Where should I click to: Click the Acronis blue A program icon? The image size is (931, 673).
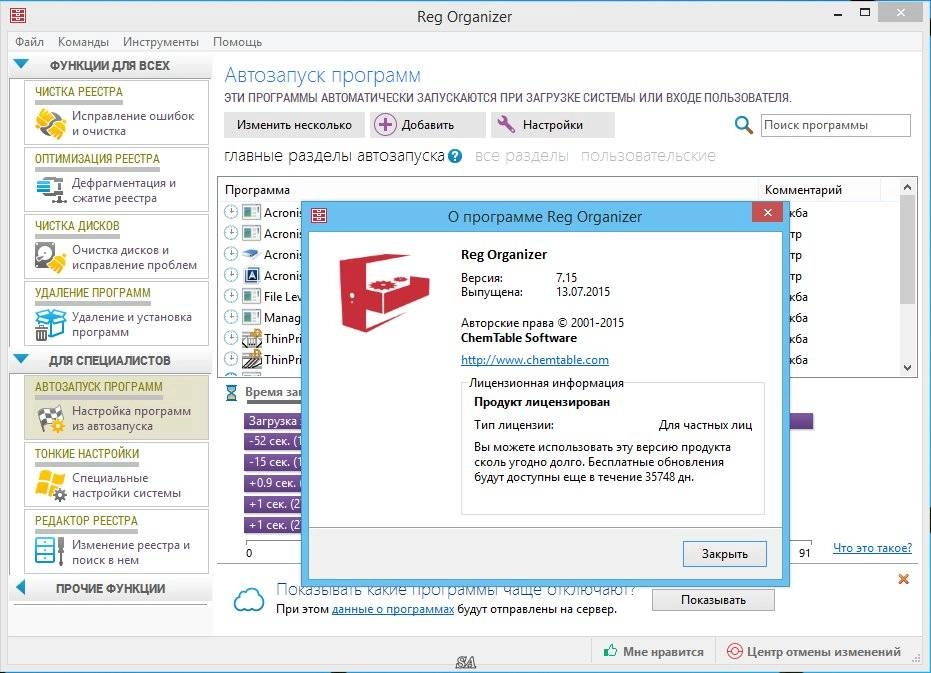(x=252, y=275)
